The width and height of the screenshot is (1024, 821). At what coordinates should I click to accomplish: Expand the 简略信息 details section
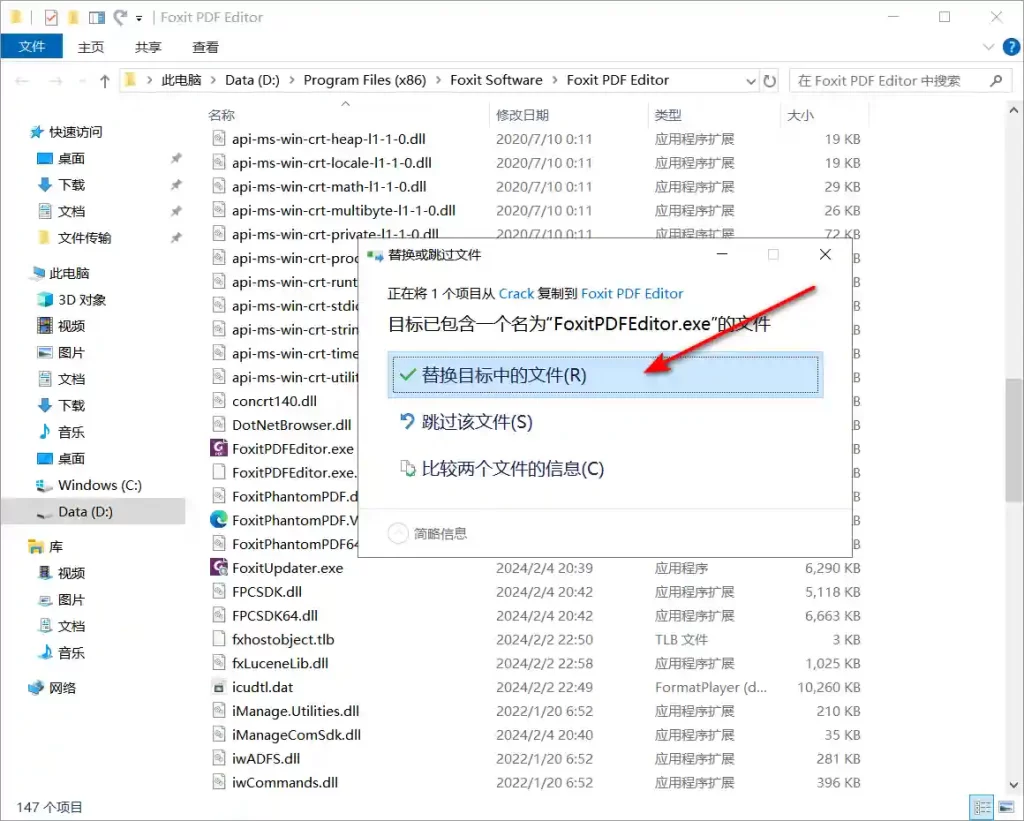398,533
